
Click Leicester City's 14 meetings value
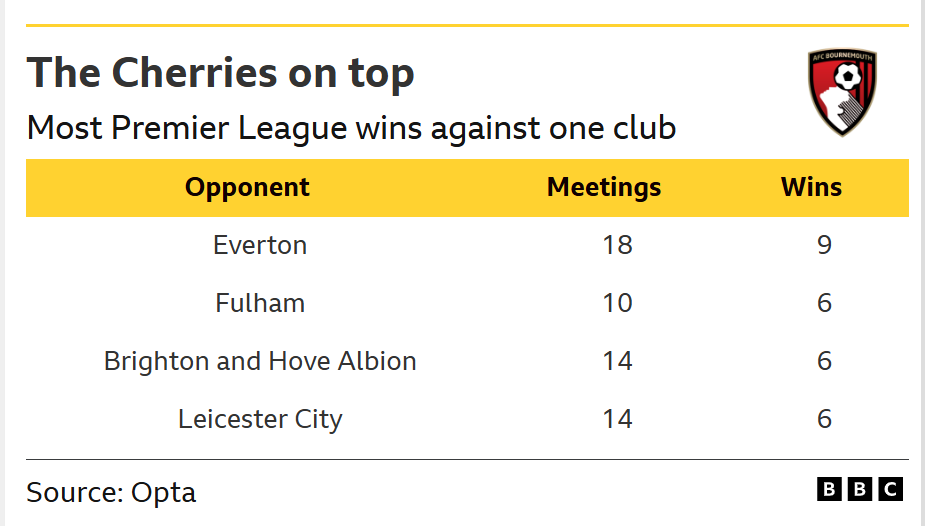(617, 419)
